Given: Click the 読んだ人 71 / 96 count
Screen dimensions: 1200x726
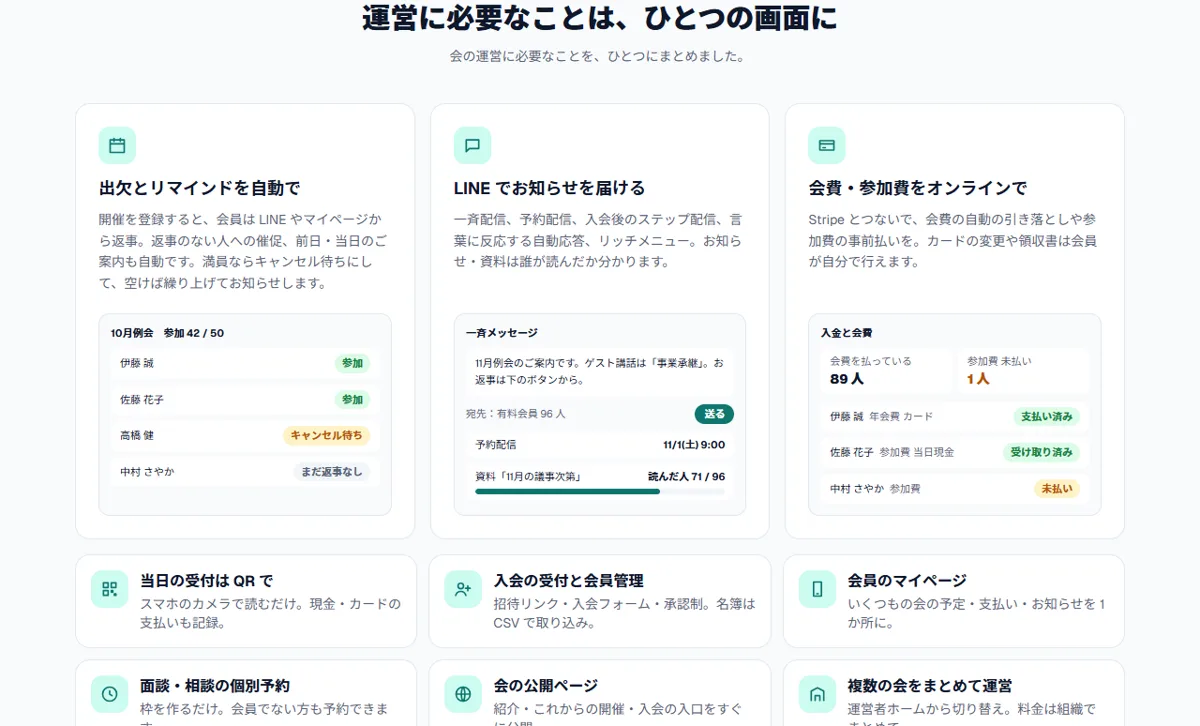Looking at the screenshot, I should click(687, 476).
